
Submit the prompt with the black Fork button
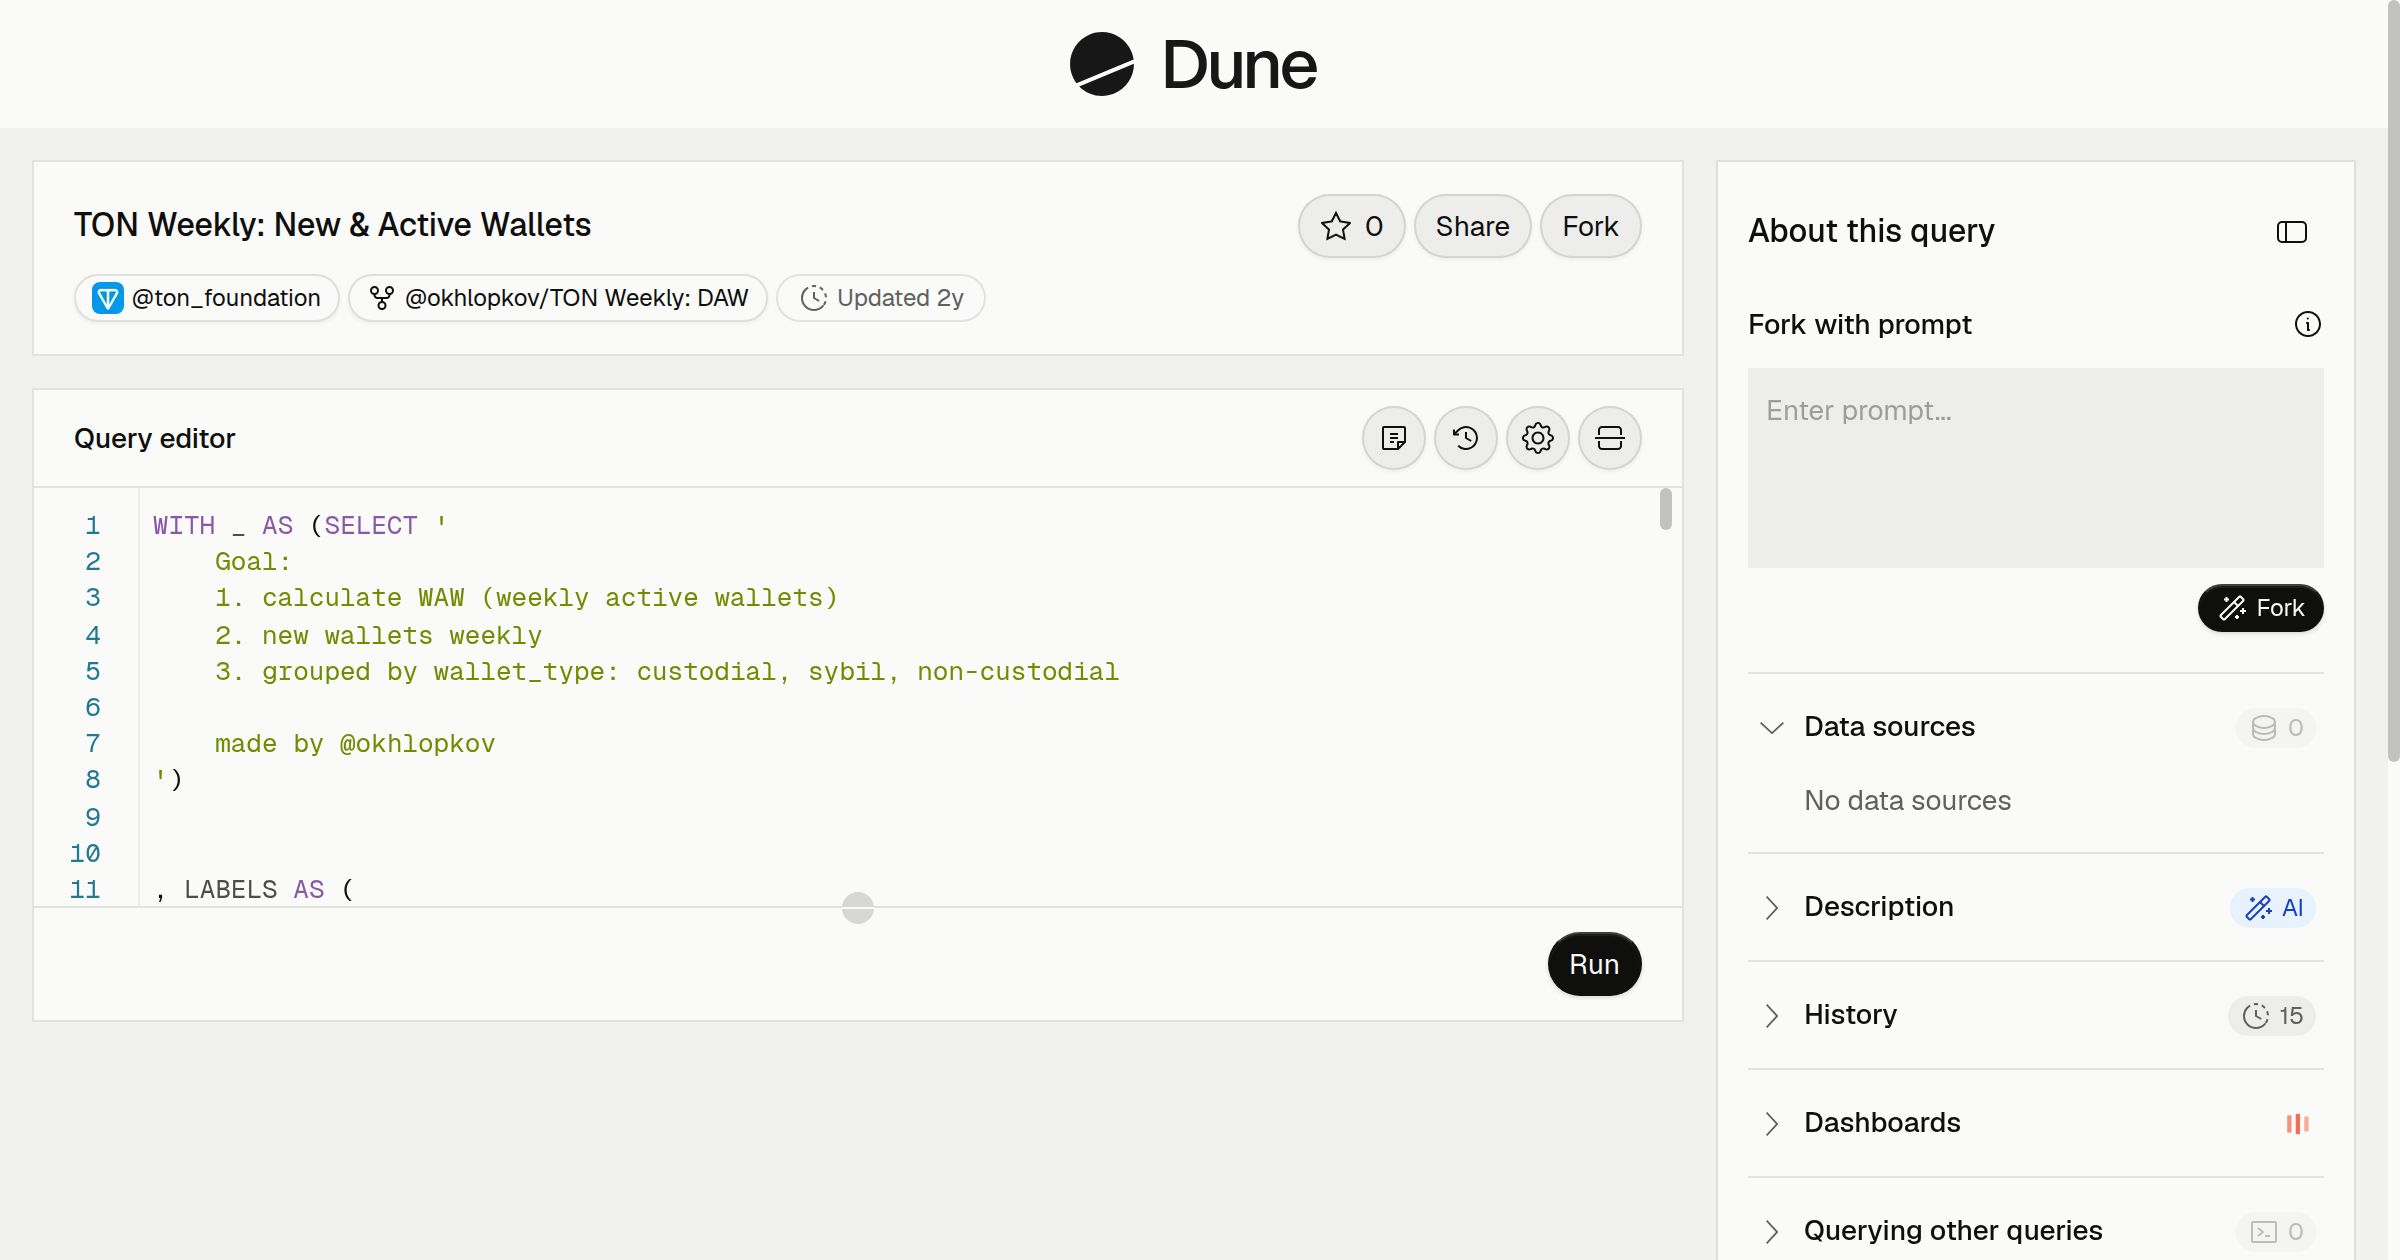(x=2260, y=608)
